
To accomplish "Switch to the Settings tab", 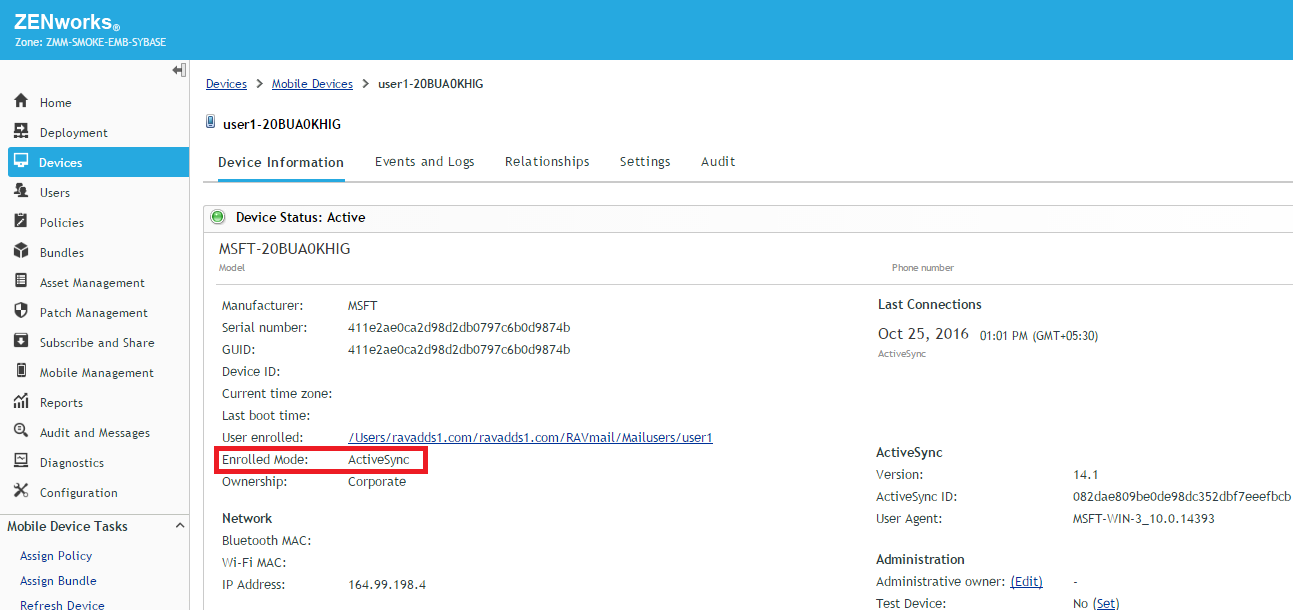I will pyautogui.click(x=645, y=161).
